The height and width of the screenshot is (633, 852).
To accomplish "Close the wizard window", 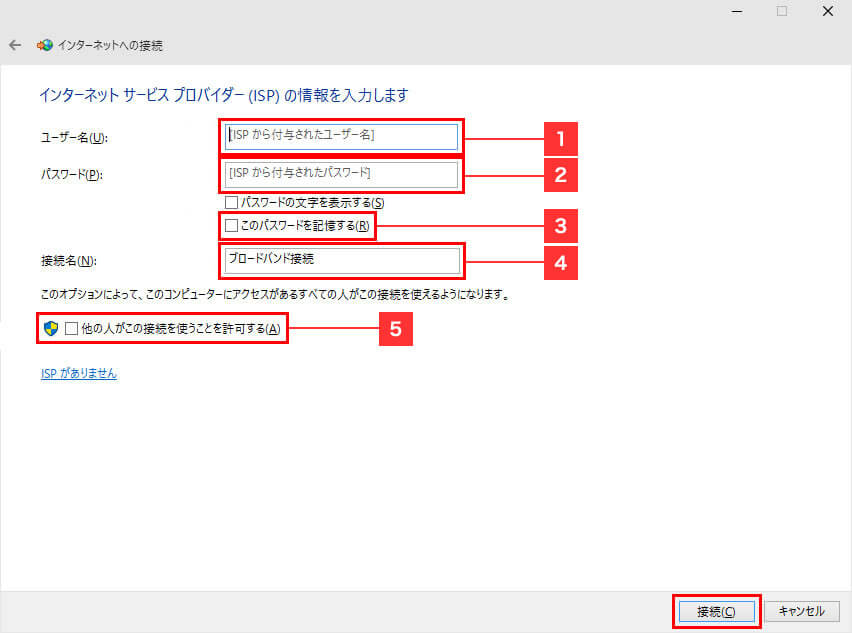I will [x=828, y=11].
